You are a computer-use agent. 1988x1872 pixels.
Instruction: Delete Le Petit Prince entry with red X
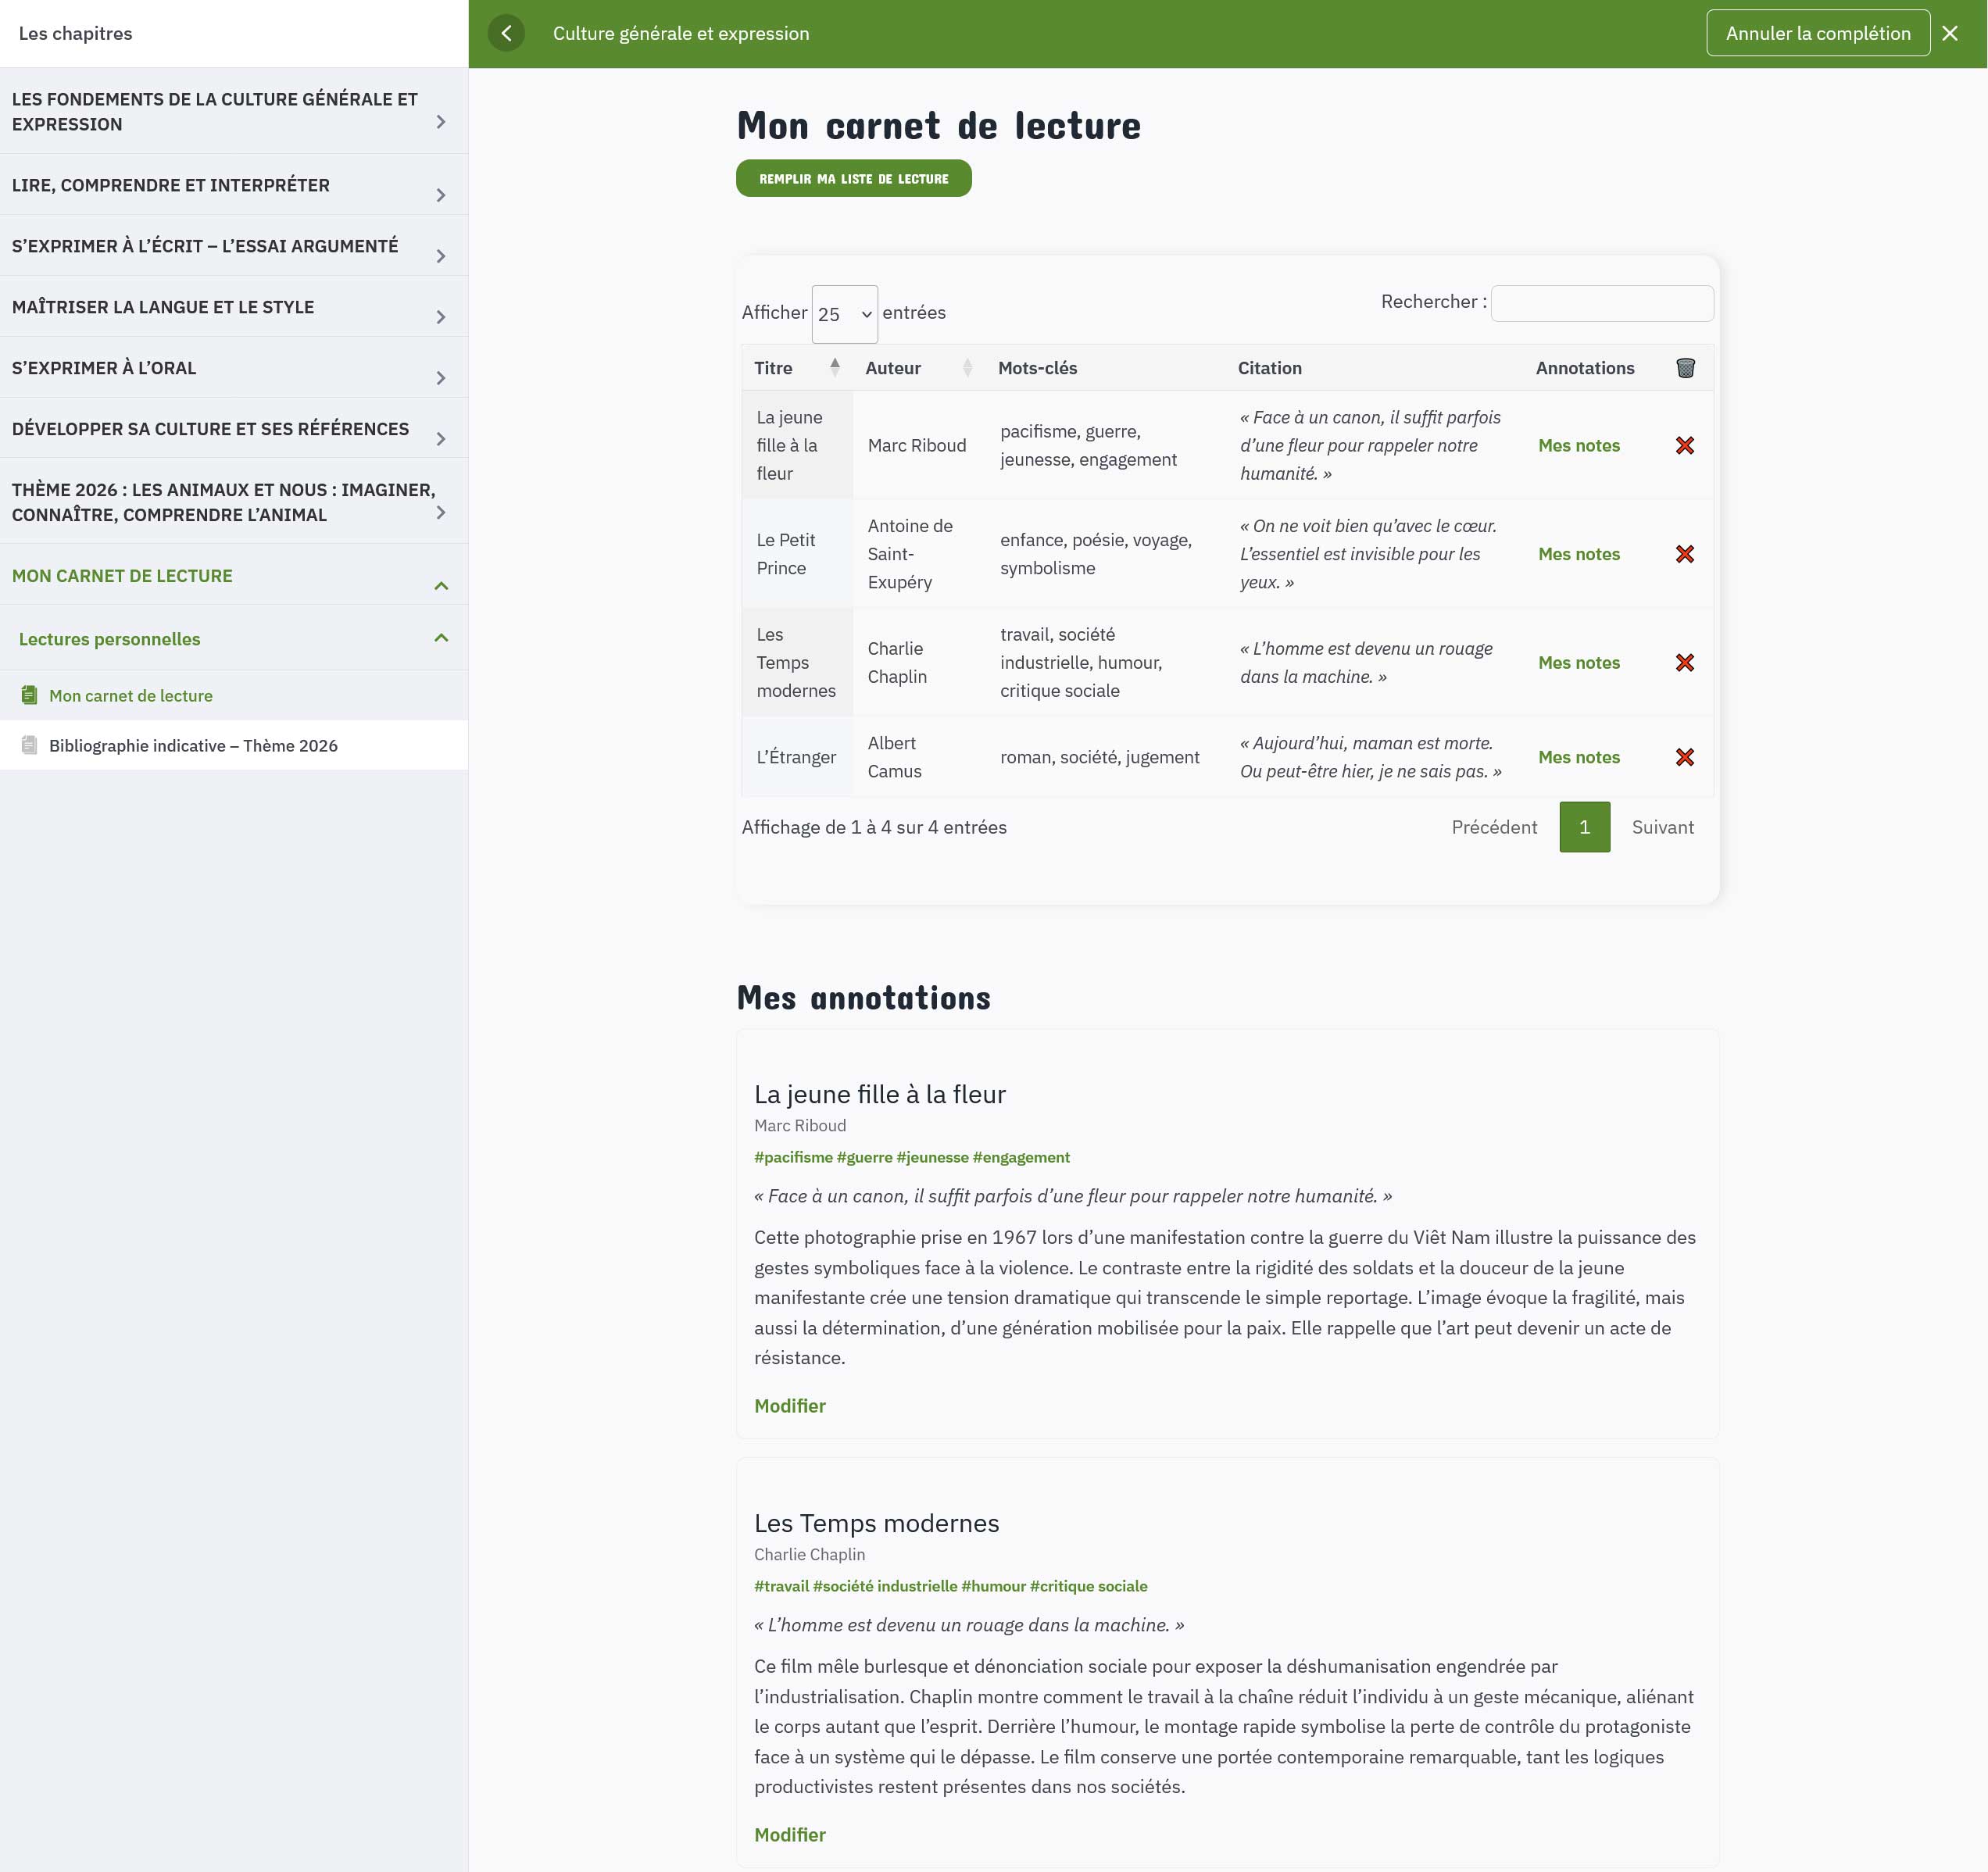pos(1685,554)
